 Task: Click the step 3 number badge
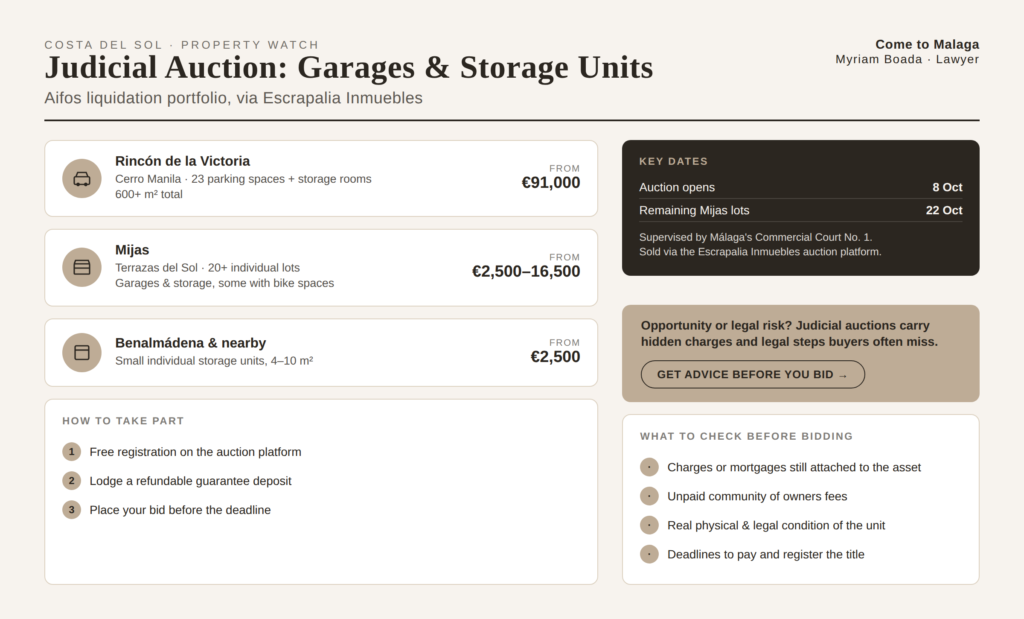tap(71, 510)
